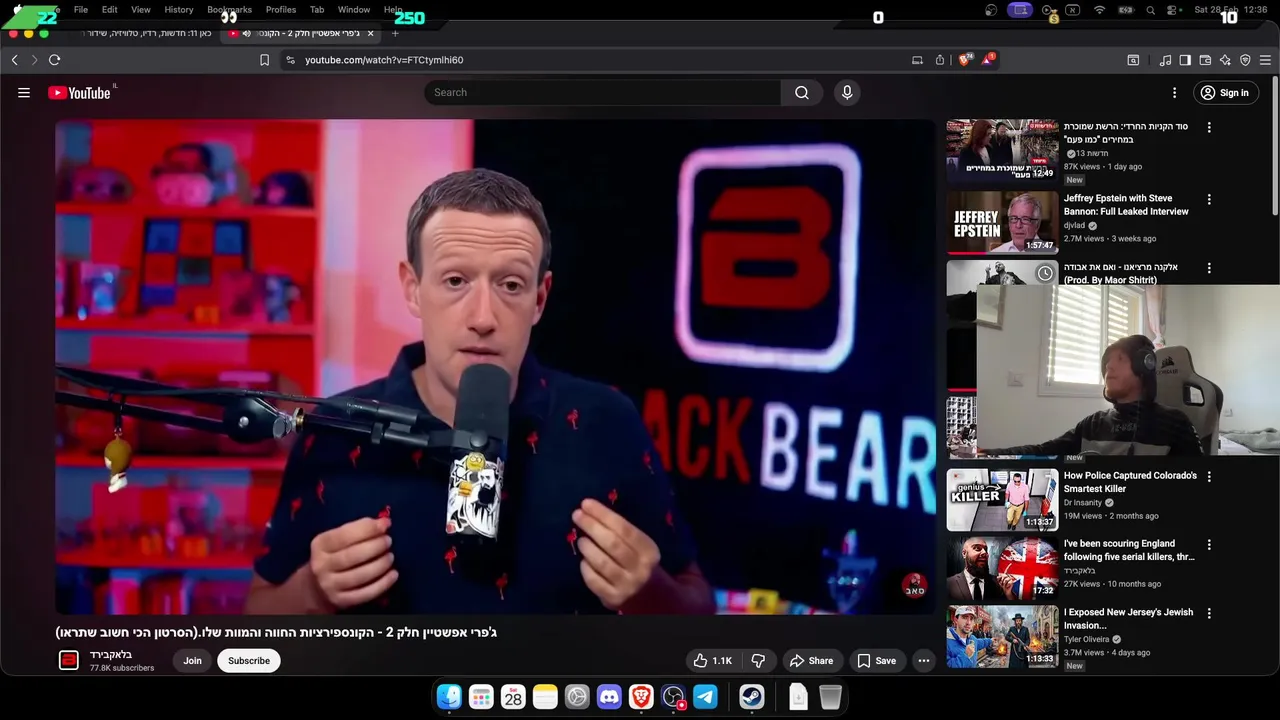The image size is (1280, 720).
Task: Open site settings icon in address bar
Action: [290, 60]
